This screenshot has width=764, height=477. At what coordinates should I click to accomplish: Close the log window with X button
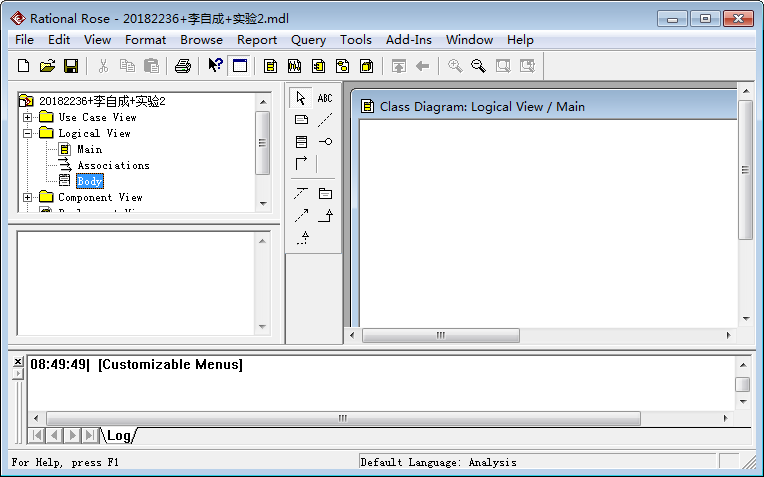(x=18, y=362)
